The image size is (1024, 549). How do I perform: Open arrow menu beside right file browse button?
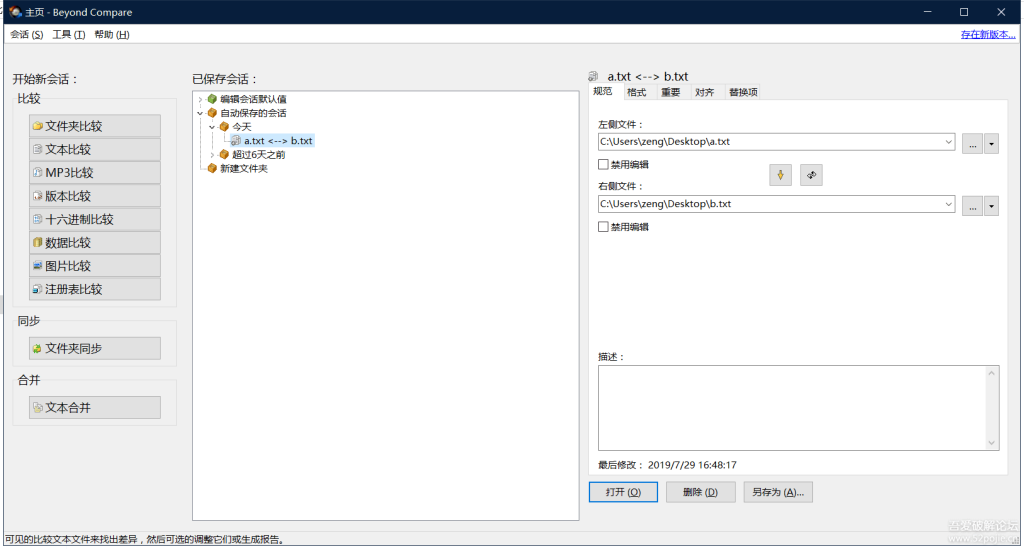coord(991,206)
